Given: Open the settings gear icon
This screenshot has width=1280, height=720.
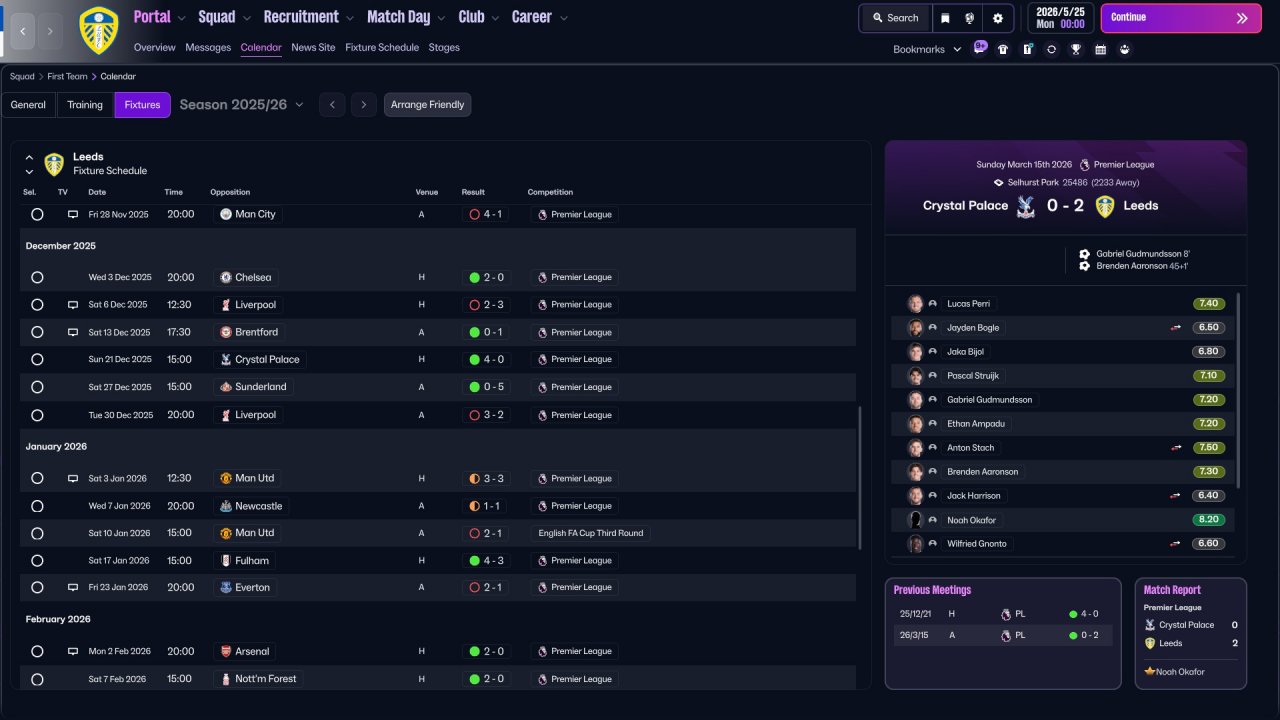Looking at the screenshot, I should (x=998, y=18).
